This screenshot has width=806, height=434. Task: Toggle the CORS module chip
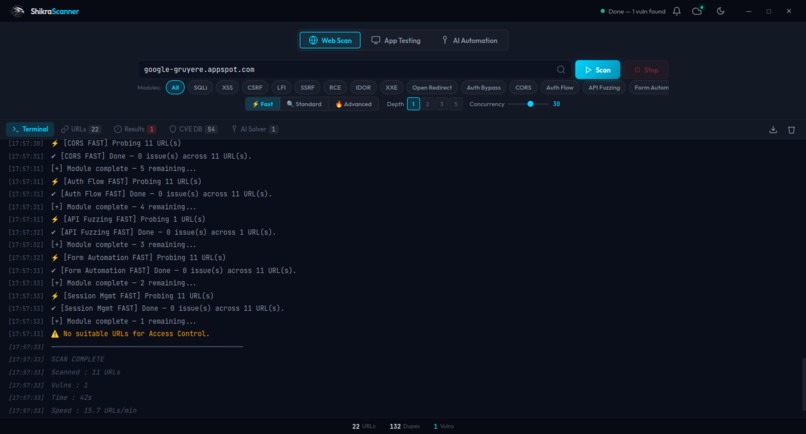click(x=523, y=87)
